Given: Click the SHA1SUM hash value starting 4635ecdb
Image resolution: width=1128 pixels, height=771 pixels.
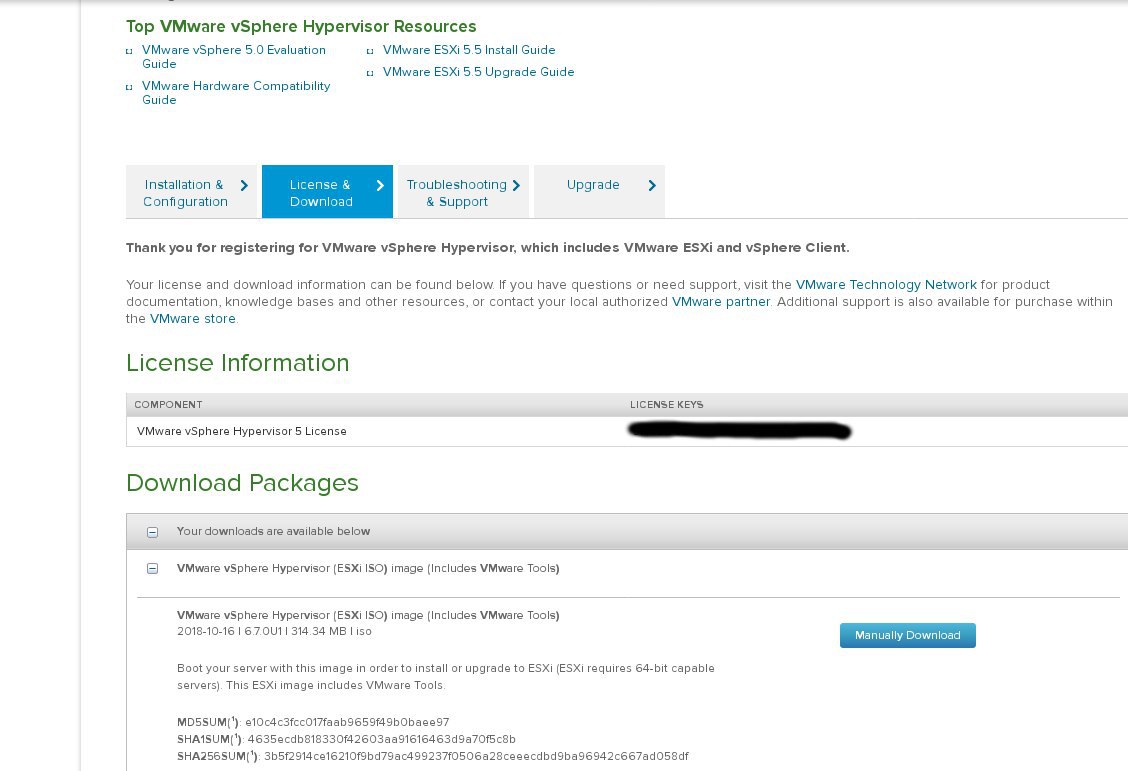Looking at the screenshot, I should tap(381, 739).
